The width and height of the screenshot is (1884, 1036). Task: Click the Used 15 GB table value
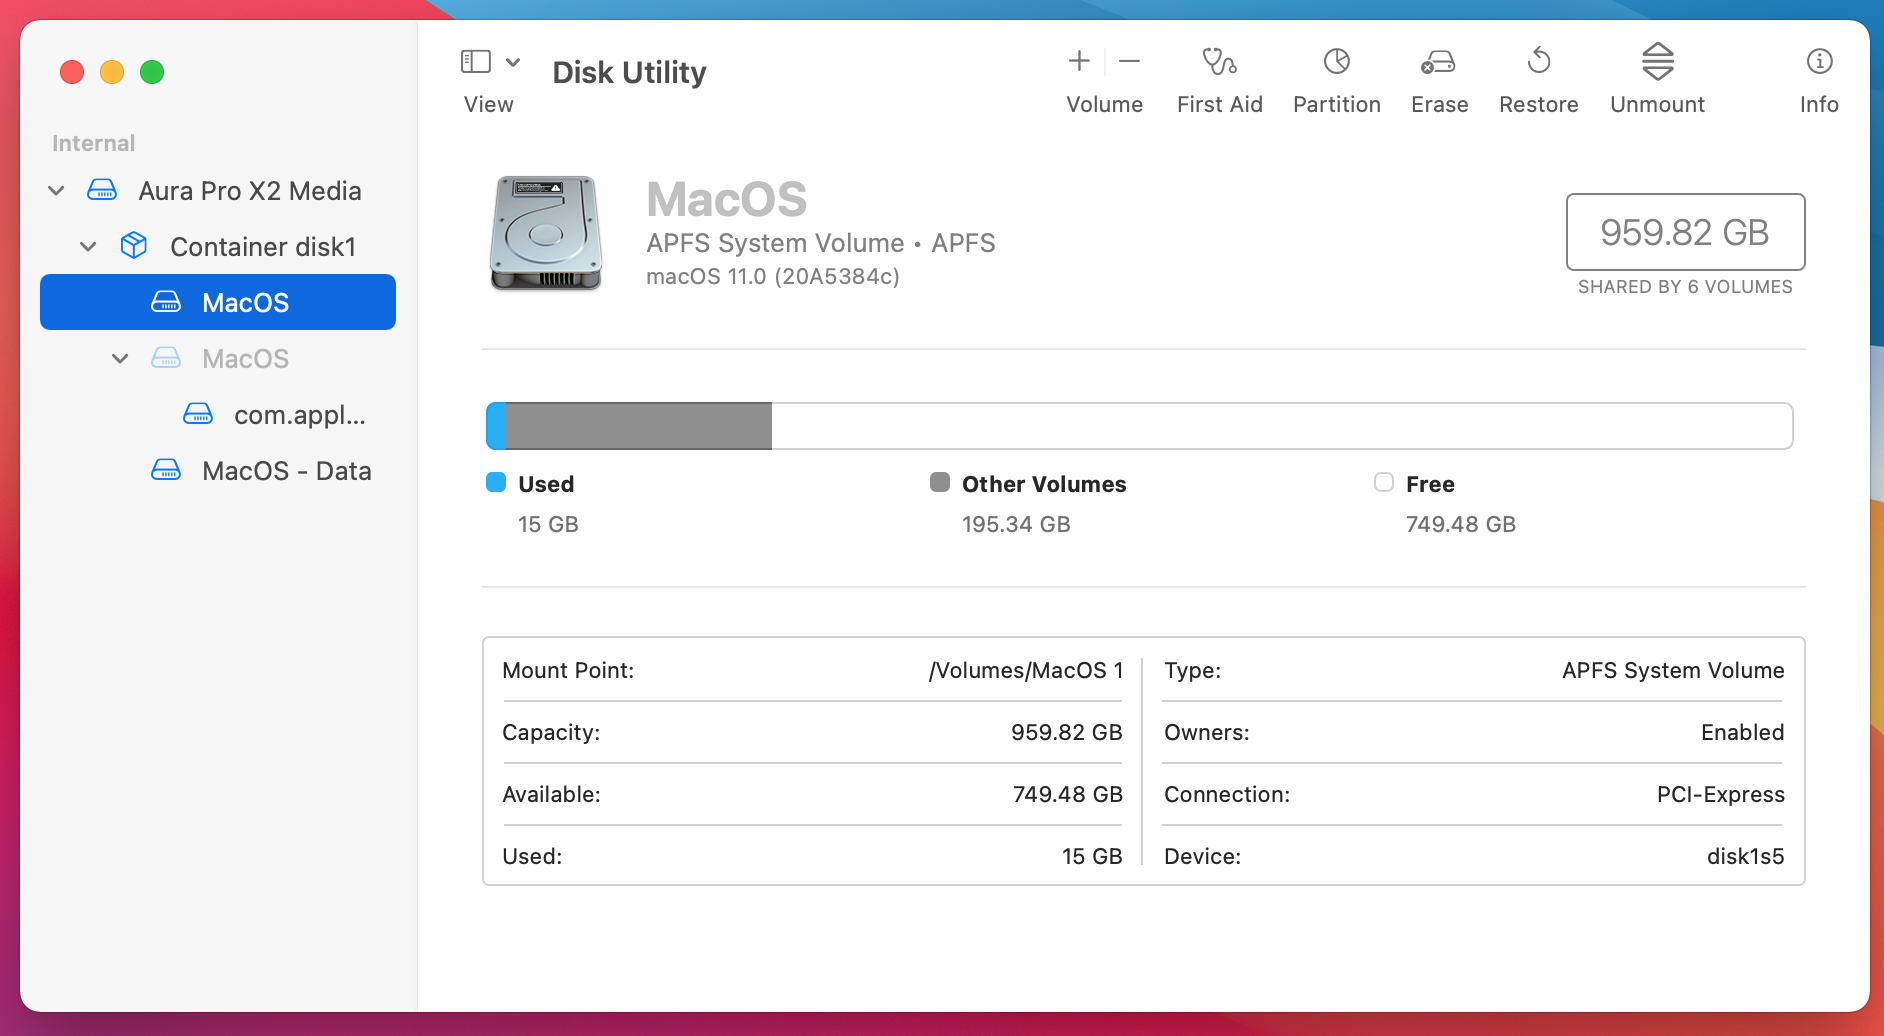tap(1092, 856)
